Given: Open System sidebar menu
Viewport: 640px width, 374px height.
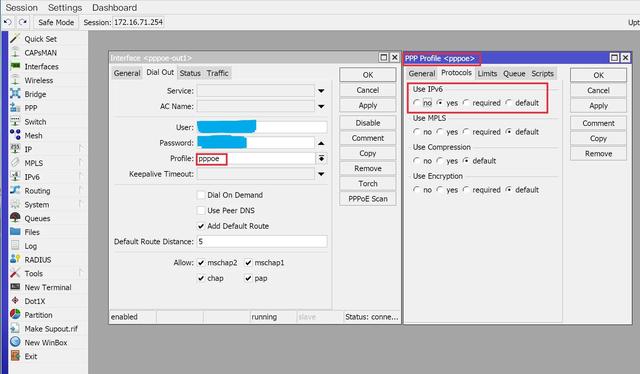Looking at the screenshot, I should click(x=36, y=205).
